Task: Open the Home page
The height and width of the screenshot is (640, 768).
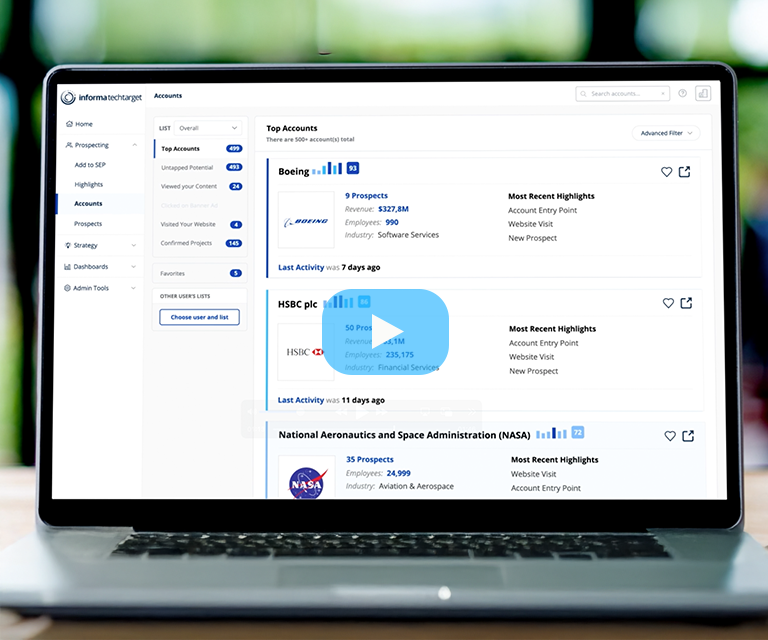Action: 79,124
